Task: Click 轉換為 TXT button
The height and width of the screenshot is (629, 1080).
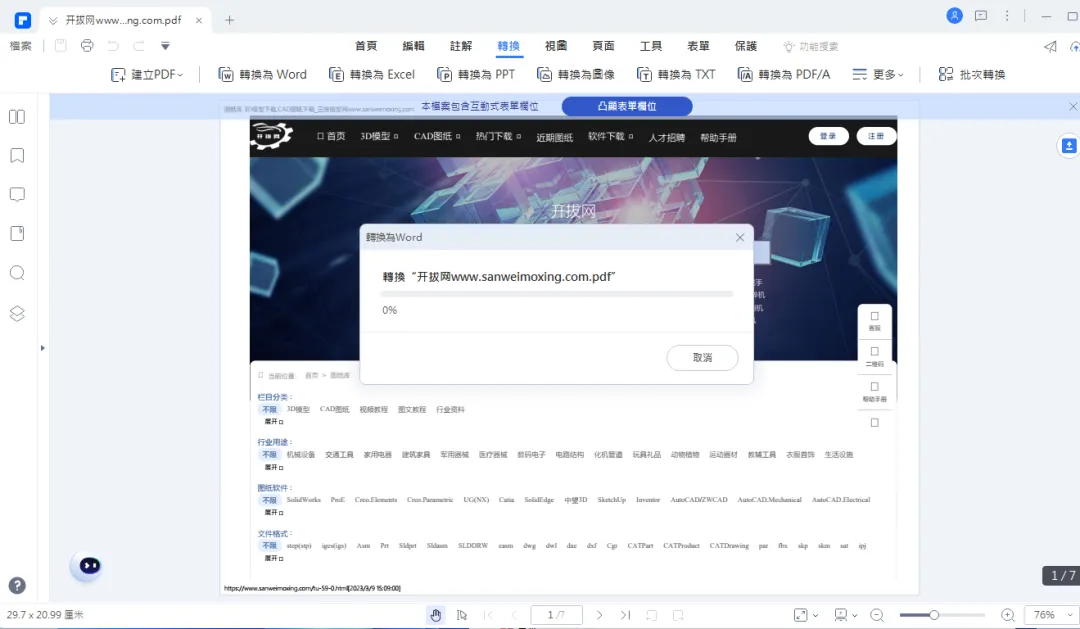Action: click(x=676, y=74)
